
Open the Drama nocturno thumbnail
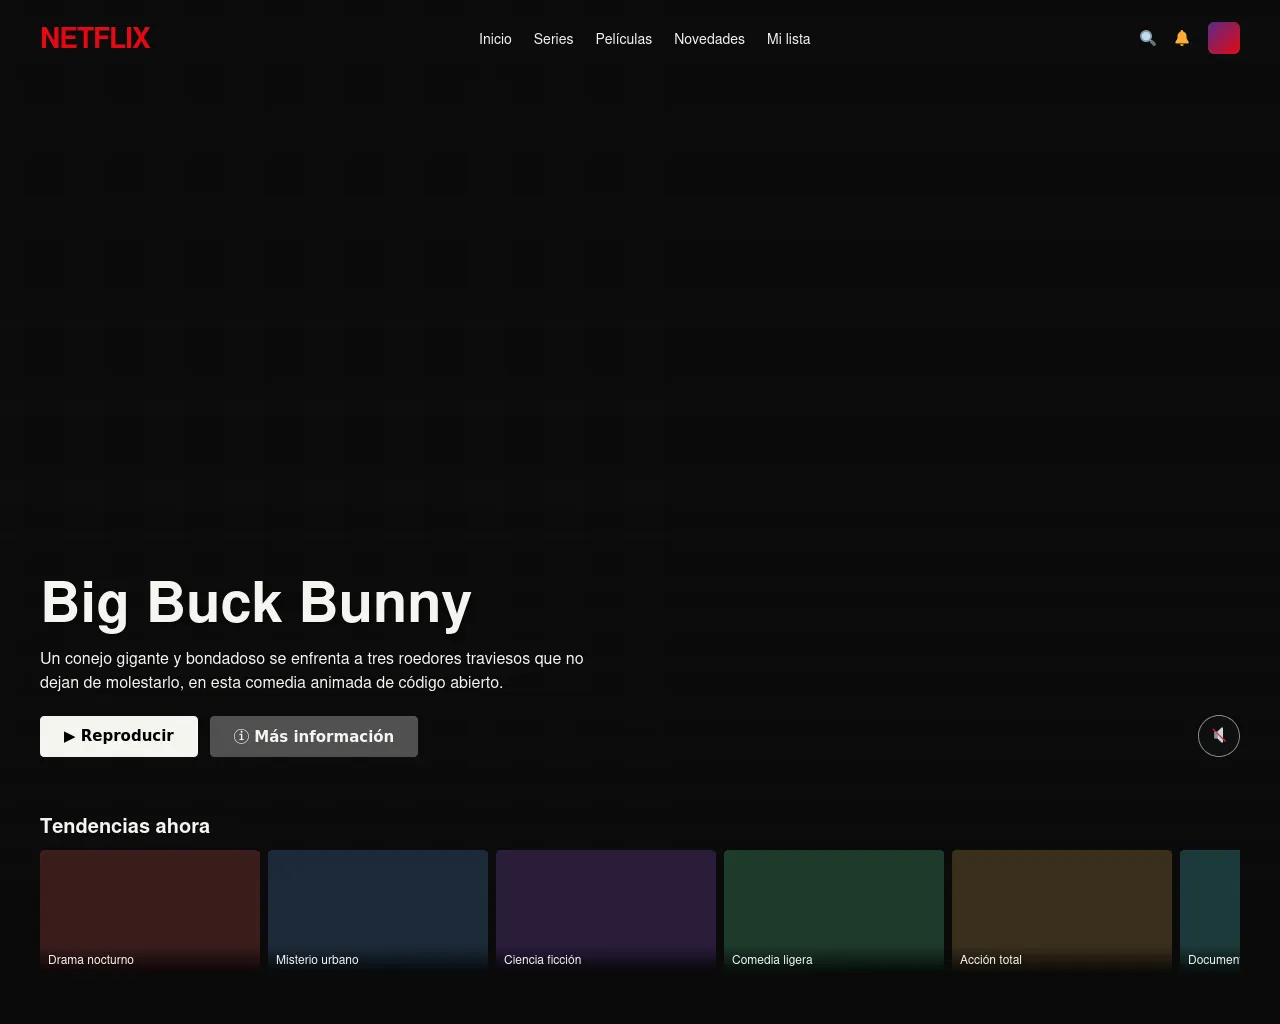(x=150, y=911)
